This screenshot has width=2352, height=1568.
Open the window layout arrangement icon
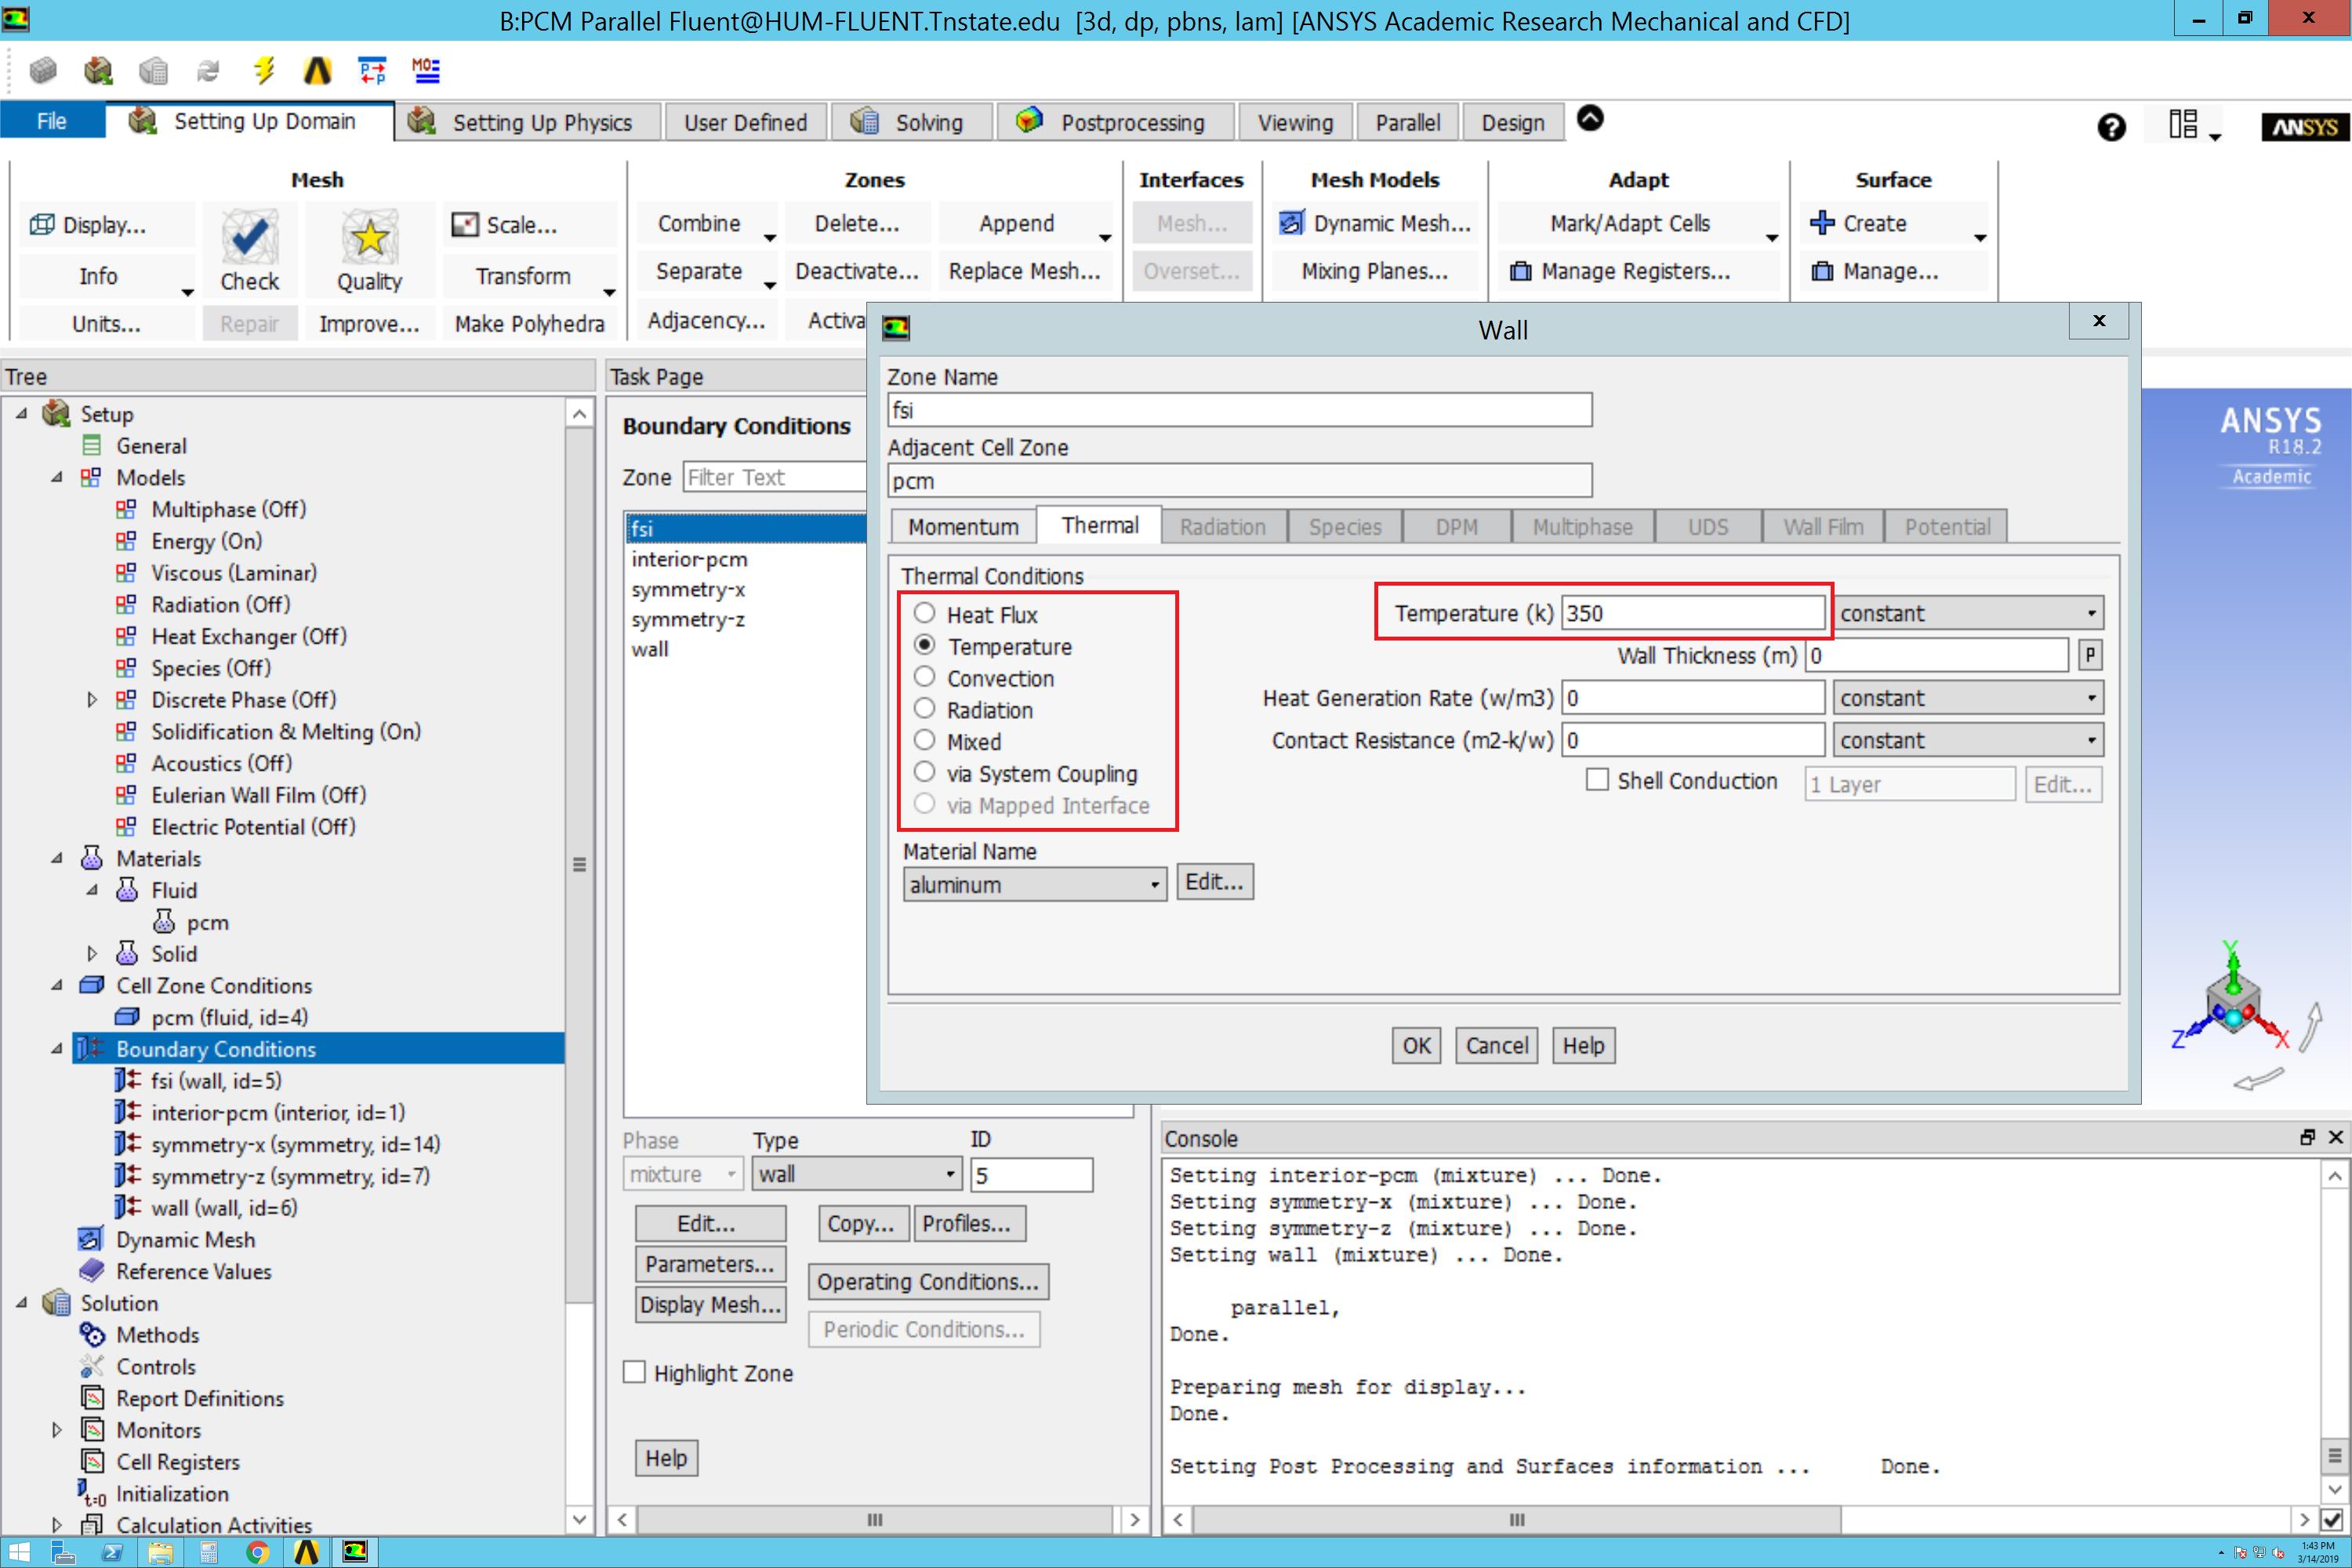click(x=2183, y=124)
